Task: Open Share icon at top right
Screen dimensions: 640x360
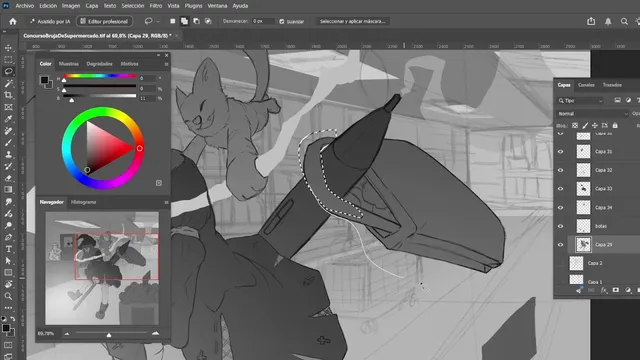Action: (591, 21)
